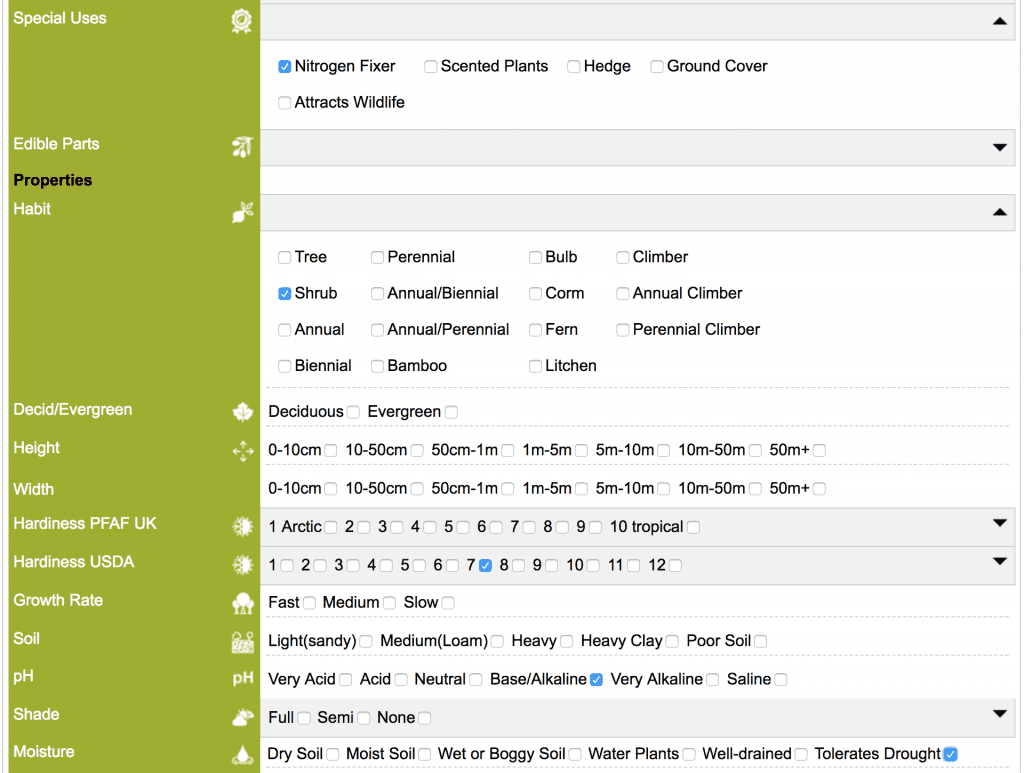Click the Moisture label
Screen dimensions: 1024x773
tap(44, 751)
